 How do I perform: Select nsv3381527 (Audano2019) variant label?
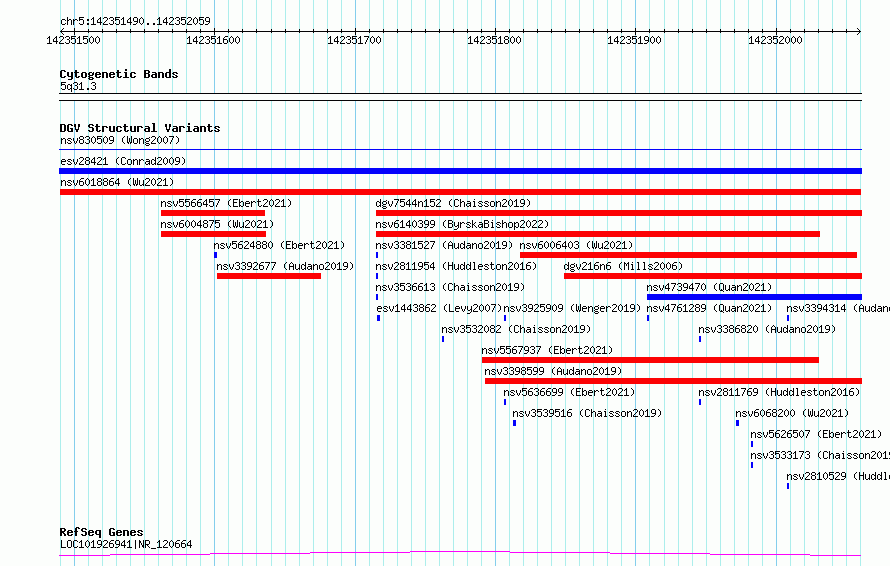point(444,245)
